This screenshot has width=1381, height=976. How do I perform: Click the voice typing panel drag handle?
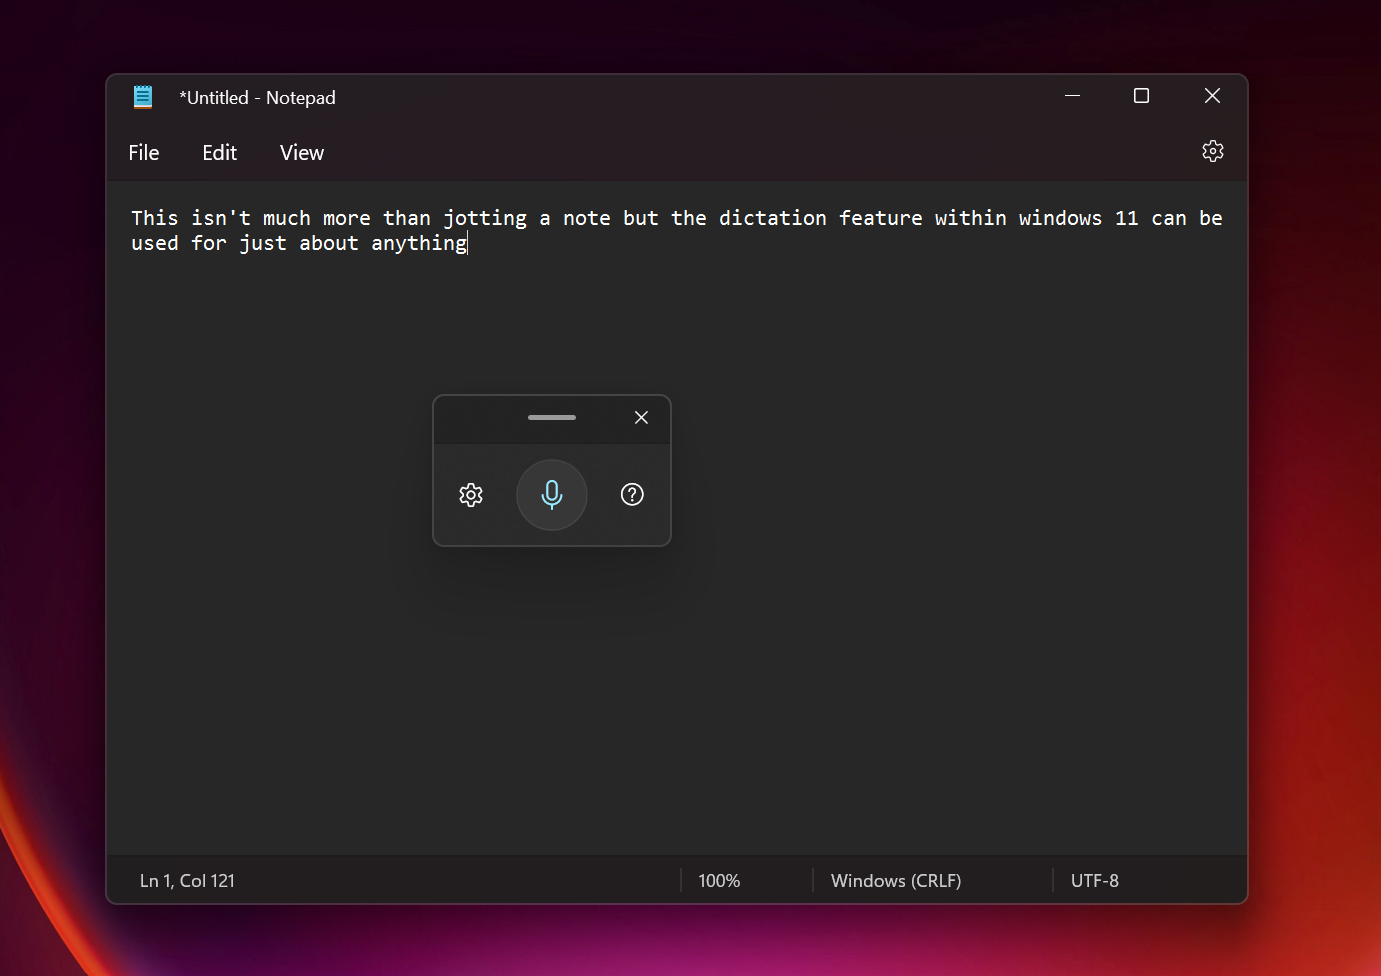[x=551, y=417]
